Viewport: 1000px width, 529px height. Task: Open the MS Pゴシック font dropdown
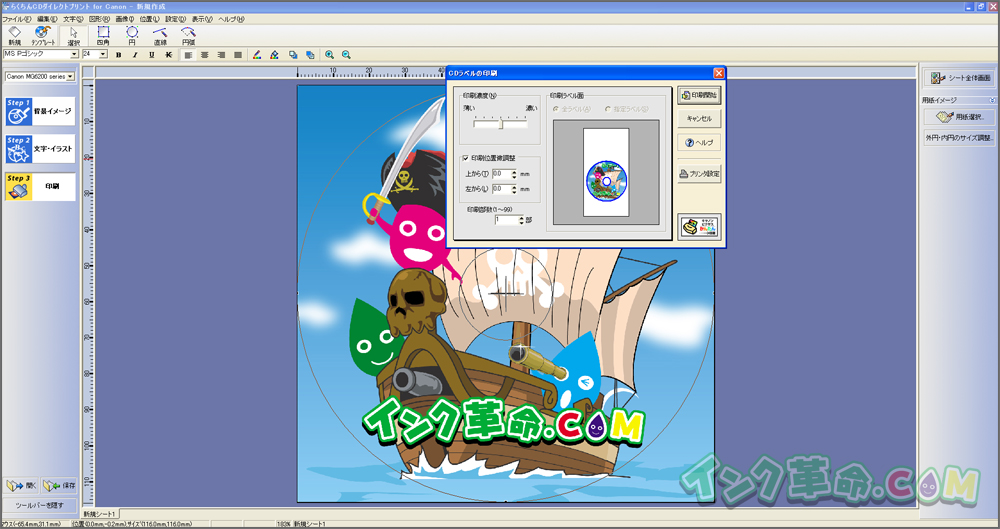click(74, 55)
